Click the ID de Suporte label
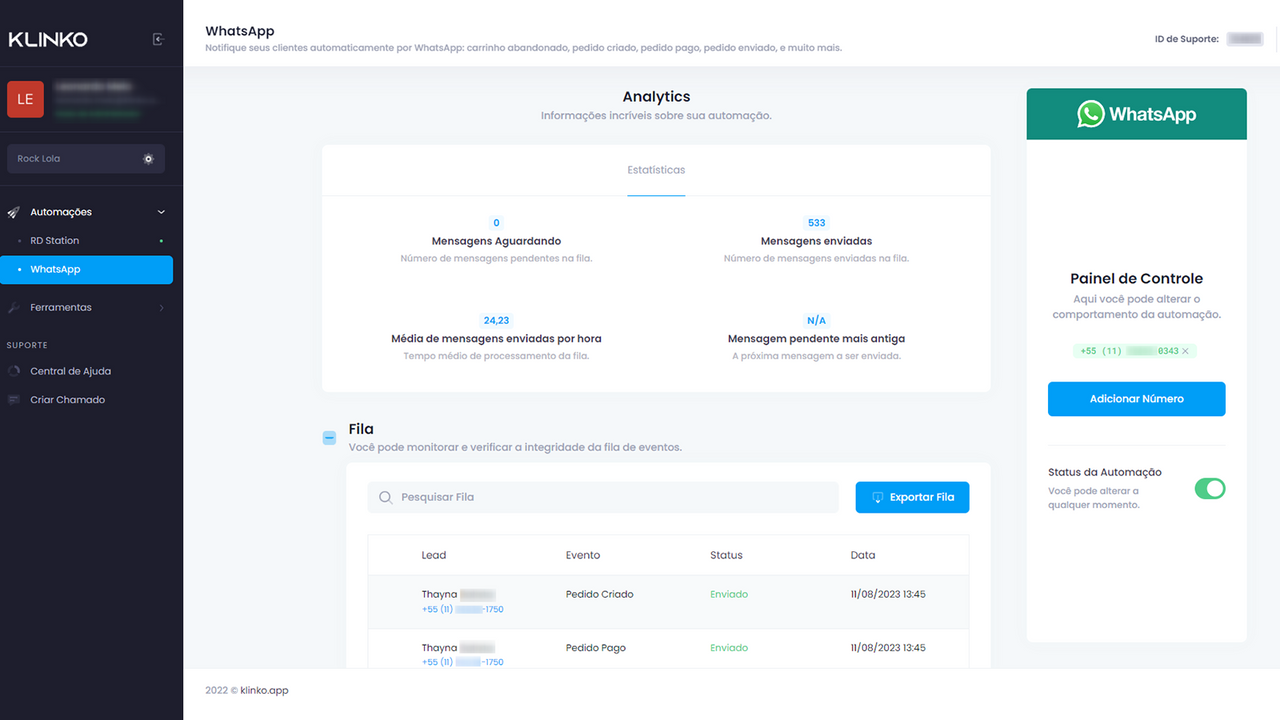Image resolution: width=1280 pixels, height=720 pixels. (x=1186, y=39)
